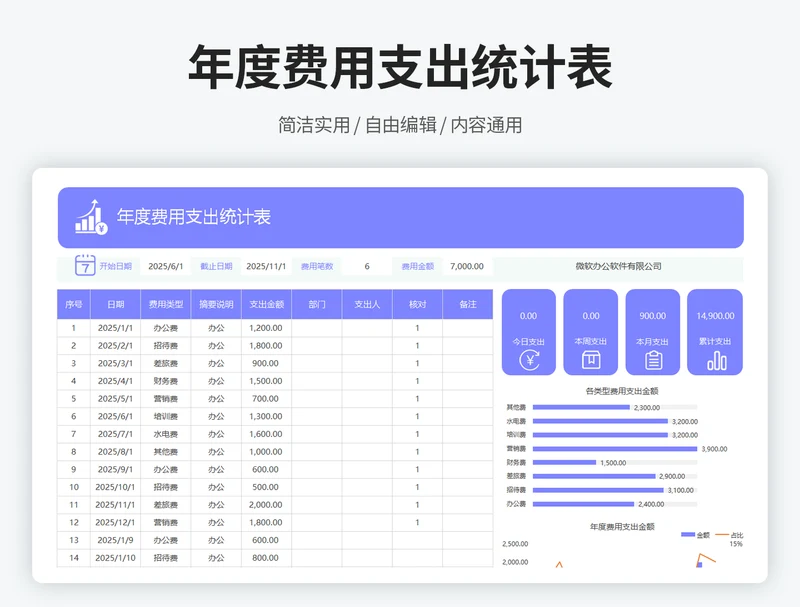The height and width of the screenshot is (607, 800).
Task: Click the weekly calendar icon under 本周支出
Action: (x=591, y=360)
